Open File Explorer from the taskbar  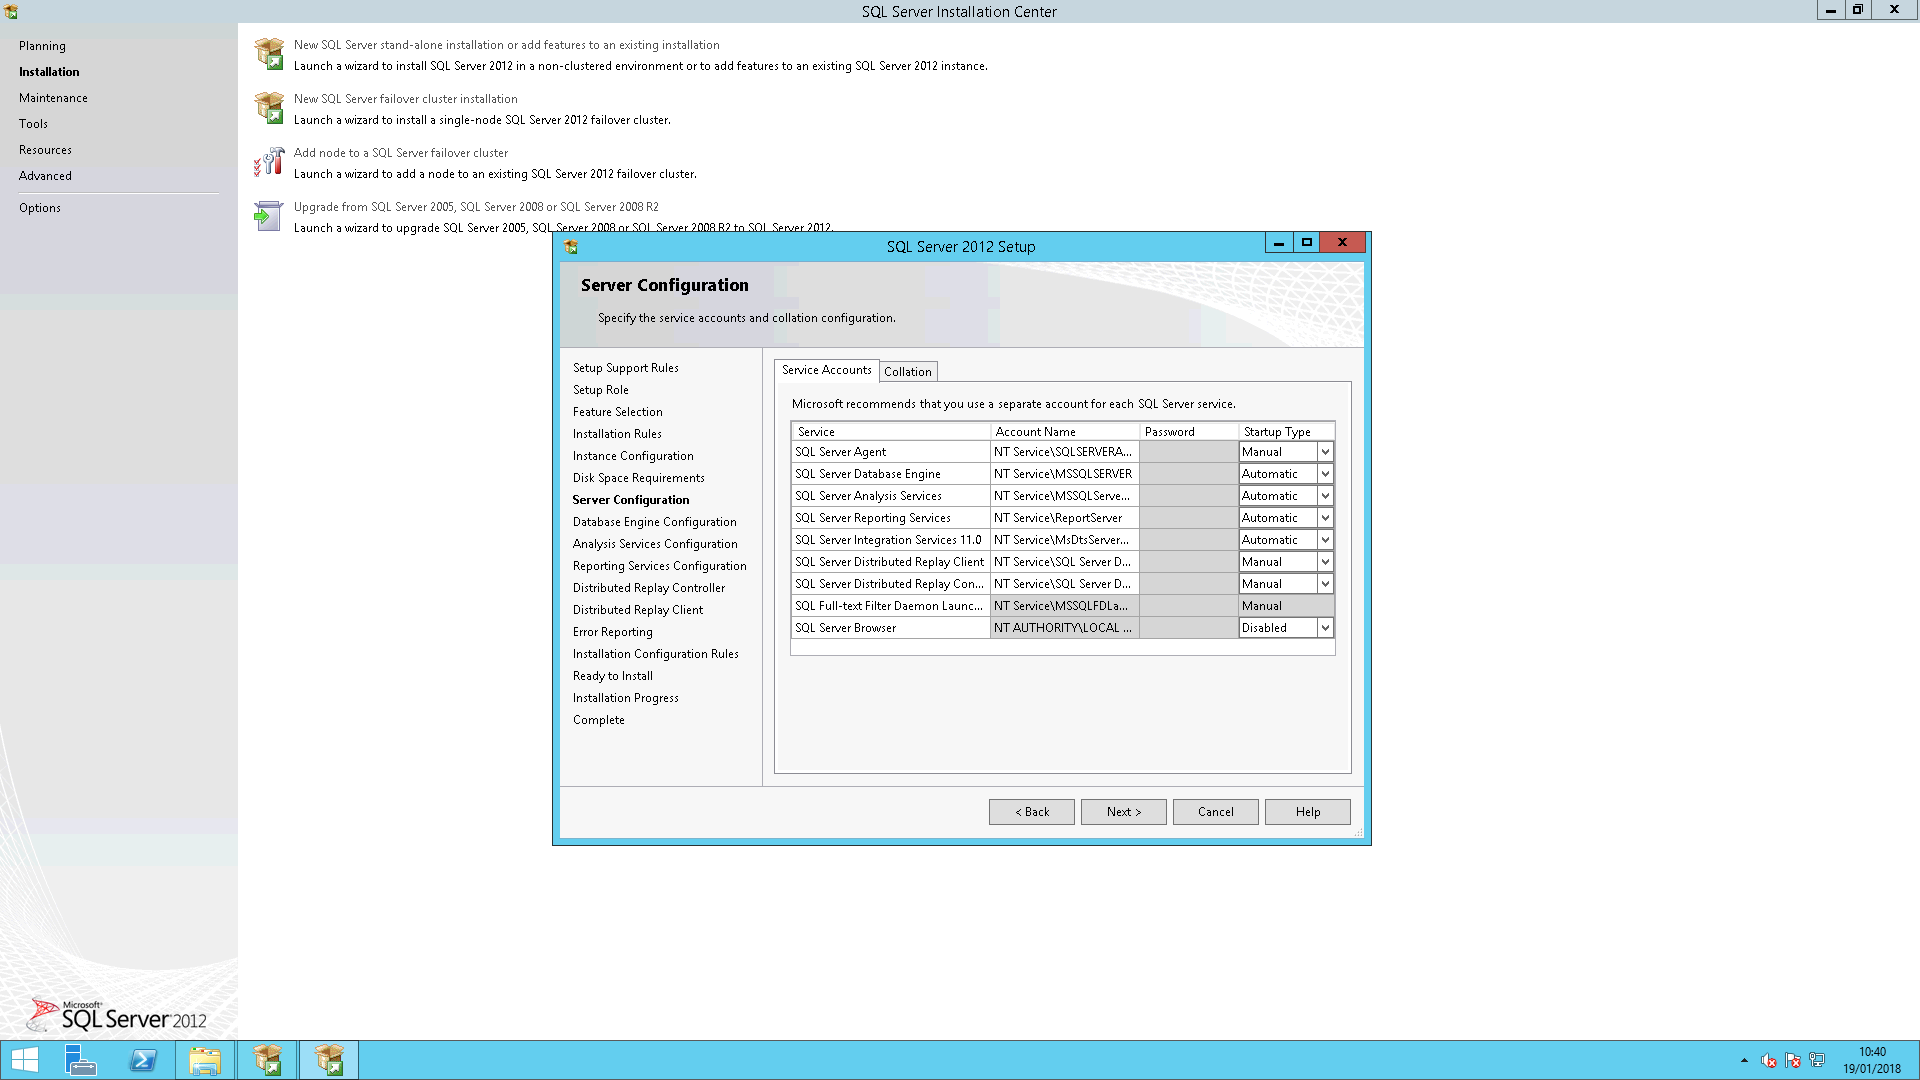click(205, 1060)
